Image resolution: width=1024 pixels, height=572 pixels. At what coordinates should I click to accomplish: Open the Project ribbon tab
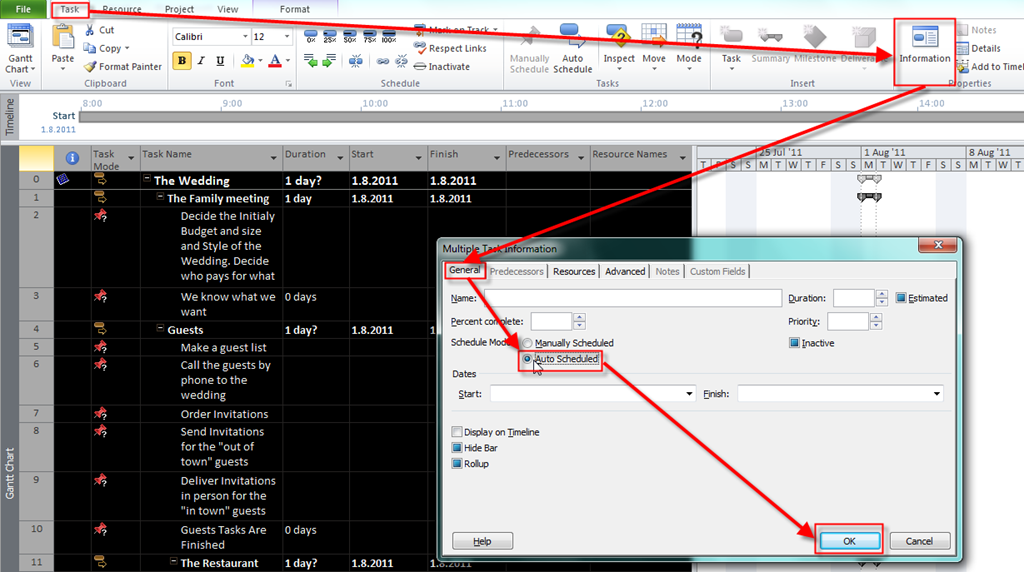179,9
